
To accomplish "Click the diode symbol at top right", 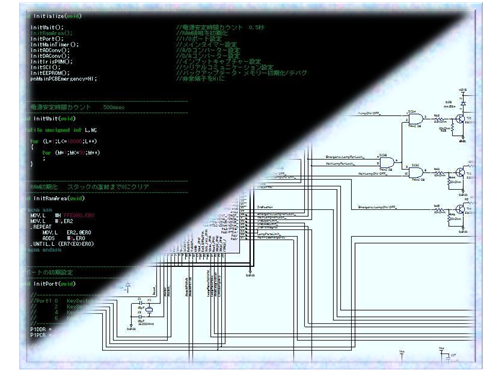I will (463, 104).
